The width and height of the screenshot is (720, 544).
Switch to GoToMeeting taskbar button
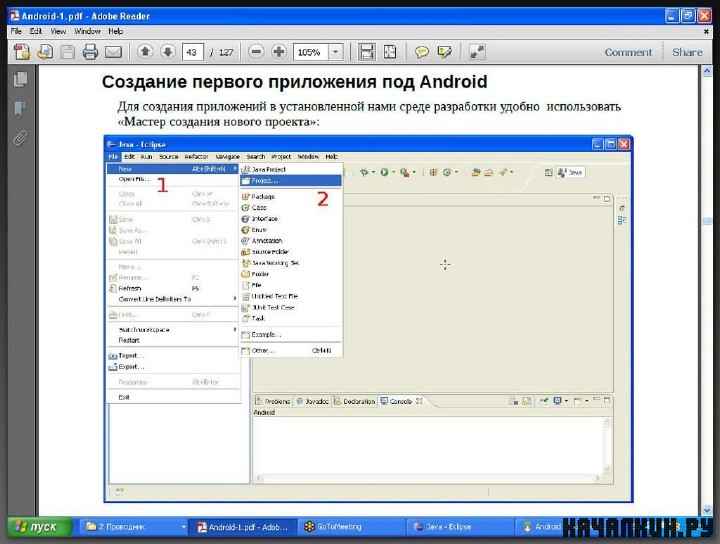tap(351, 527)
